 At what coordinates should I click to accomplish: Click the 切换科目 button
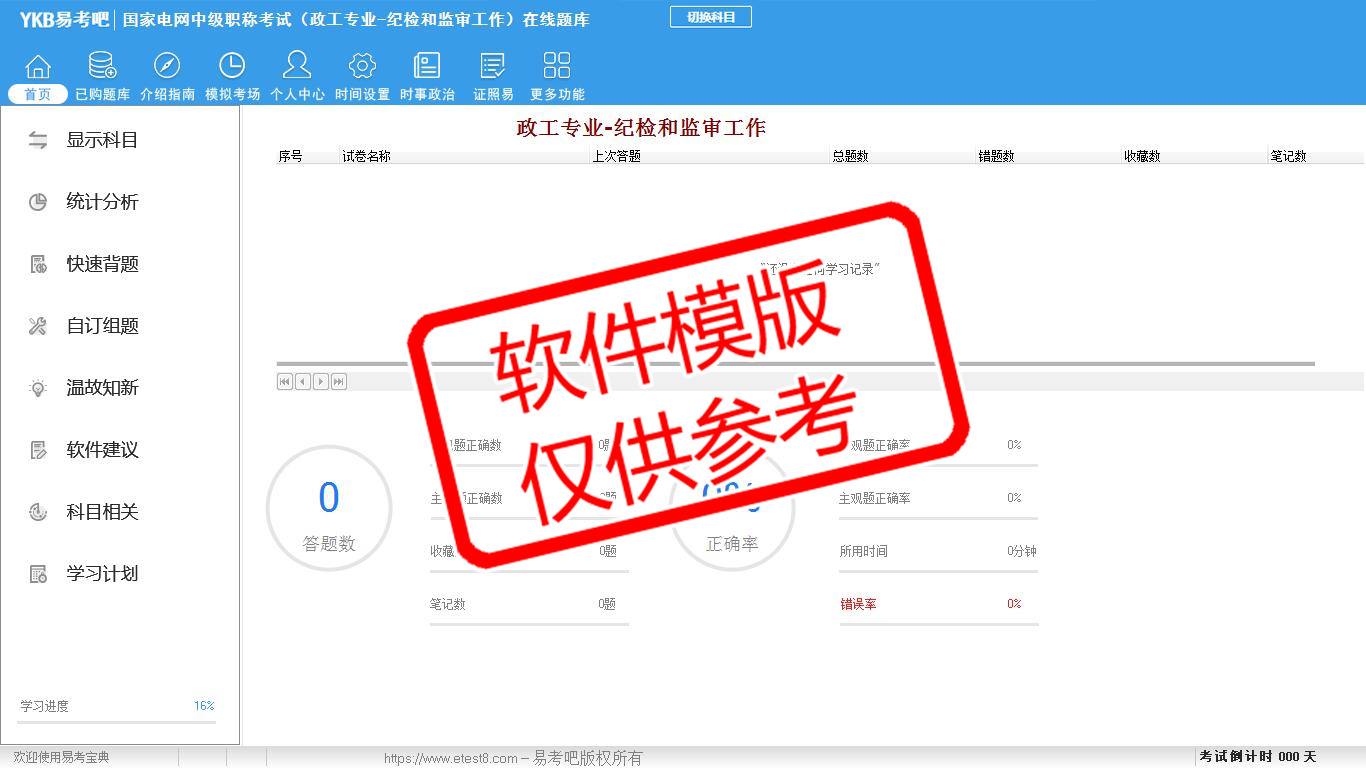pyautogui.click(x=710, y=17)
